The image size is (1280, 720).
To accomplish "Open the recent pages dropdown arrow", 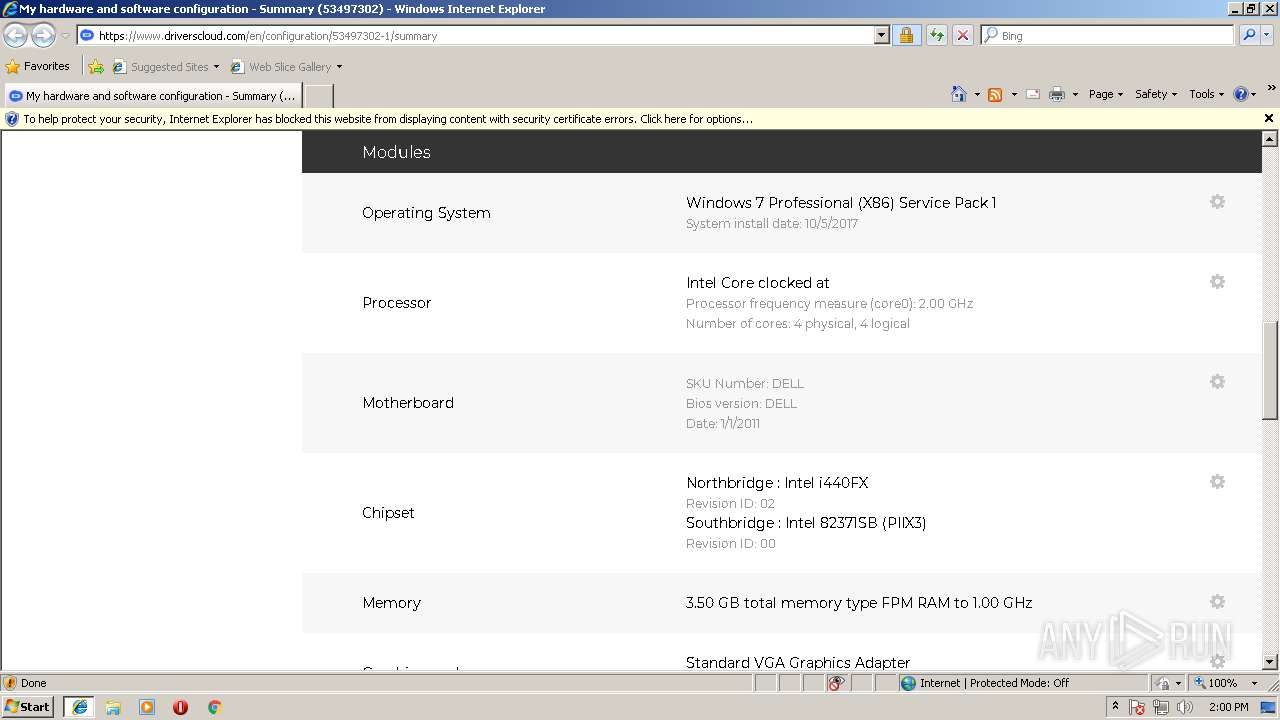I will [65, 36].
